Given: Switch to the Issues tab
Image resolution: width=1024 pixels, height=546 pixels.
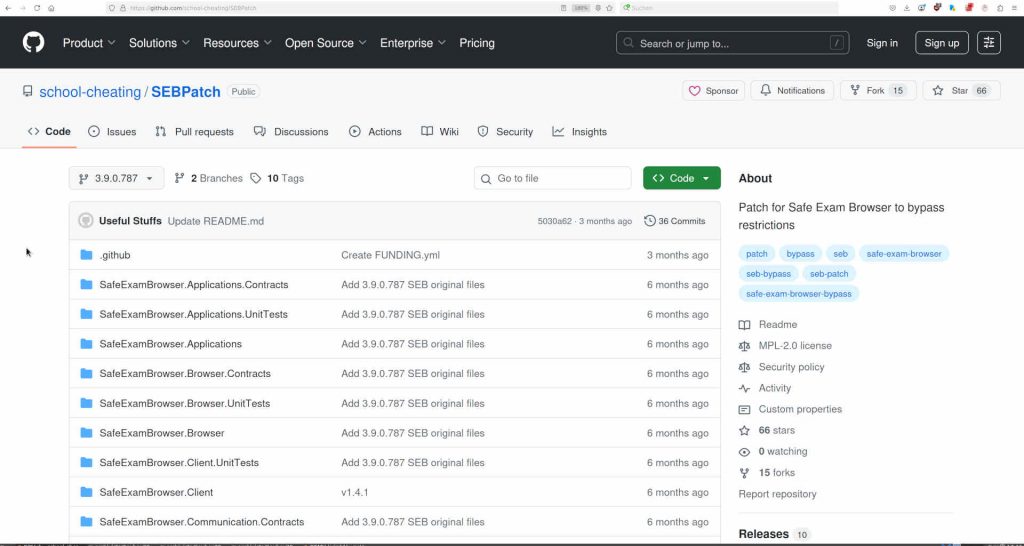Looking at the screenshot, I should [x=112, y=131].
